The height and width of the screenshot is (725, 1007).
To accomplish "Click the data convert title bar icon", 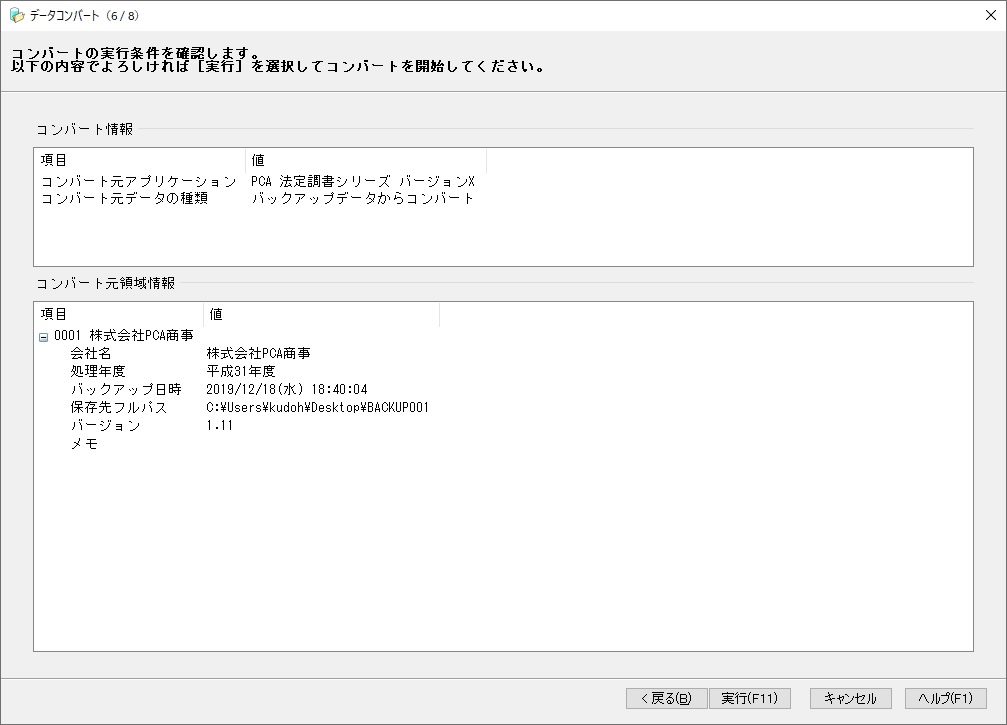I will coord(16,15).
